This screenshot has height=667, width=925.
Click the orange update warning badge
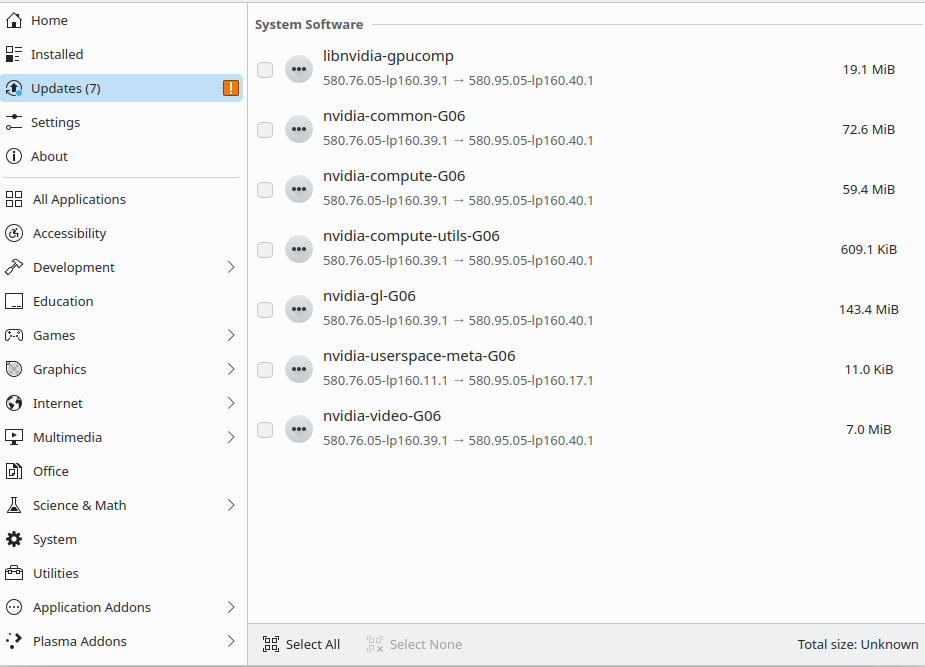231,88
